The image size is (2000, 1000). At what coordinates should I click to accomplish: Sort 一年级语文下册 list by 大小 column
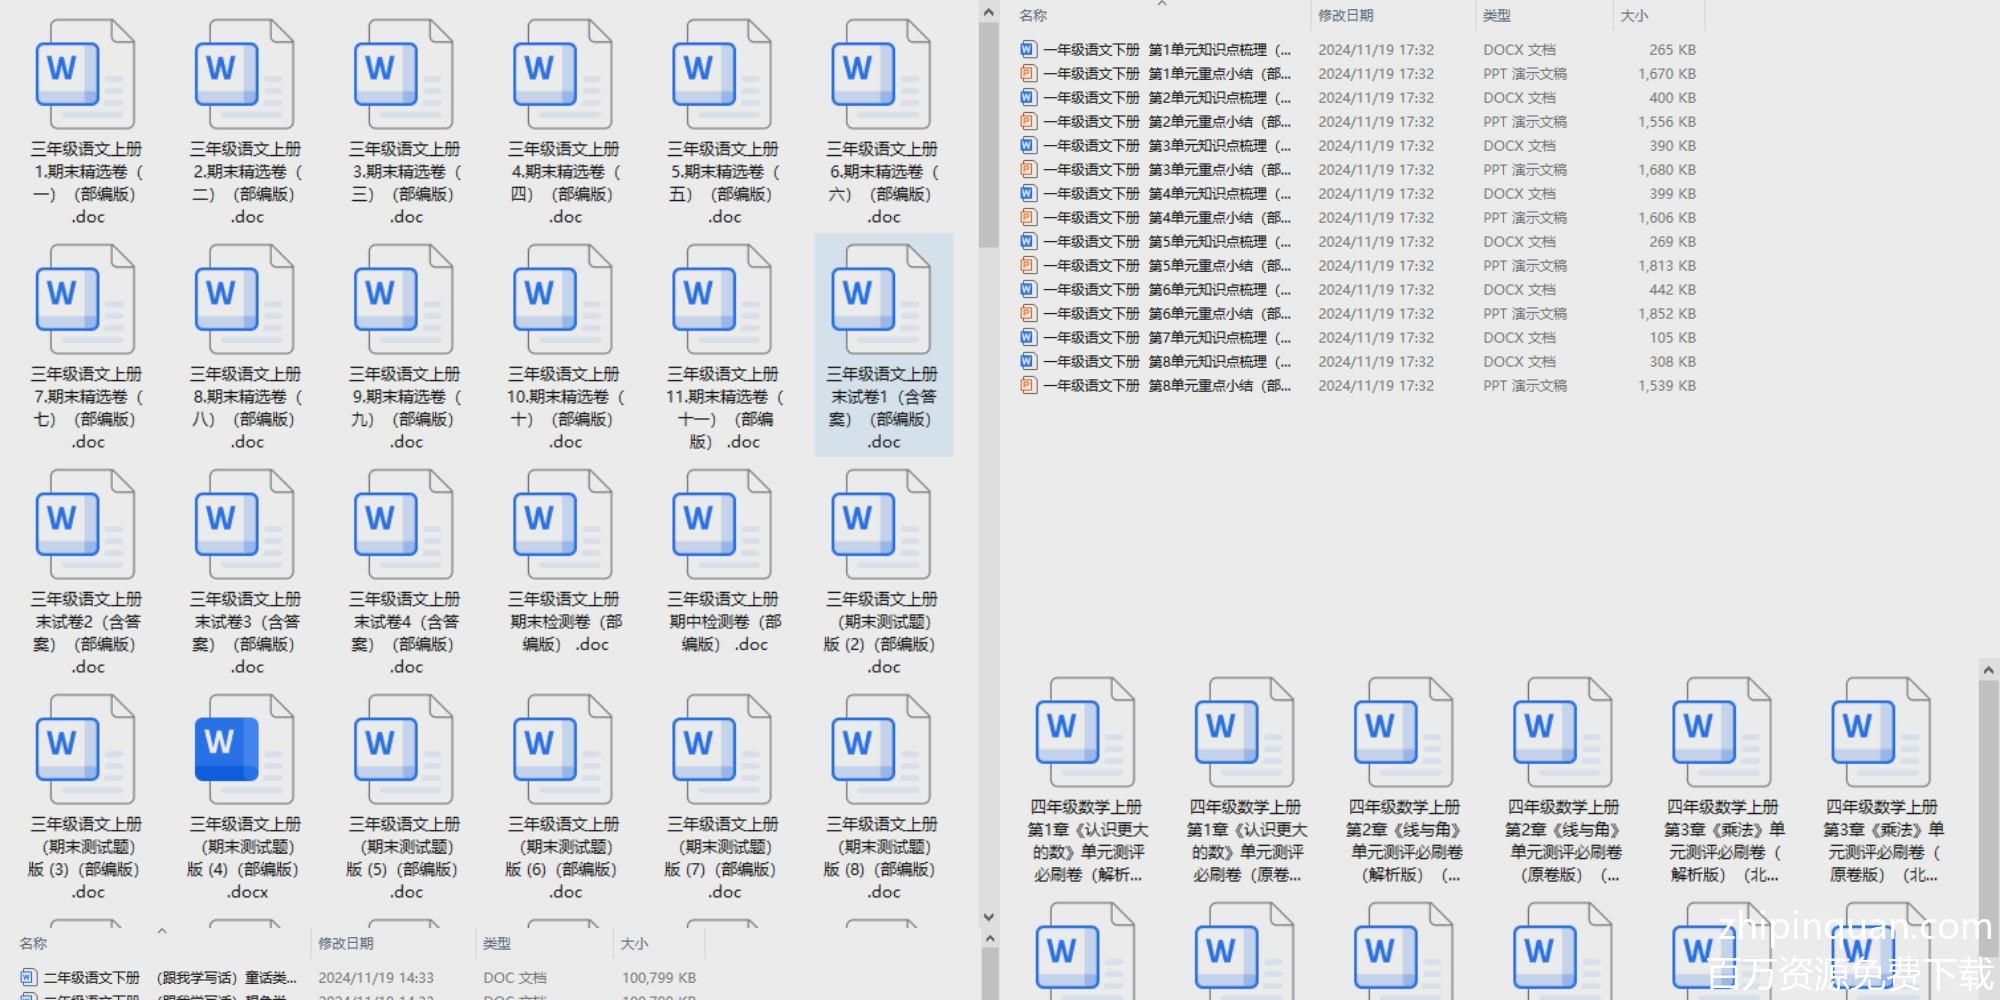point(1634,15)
